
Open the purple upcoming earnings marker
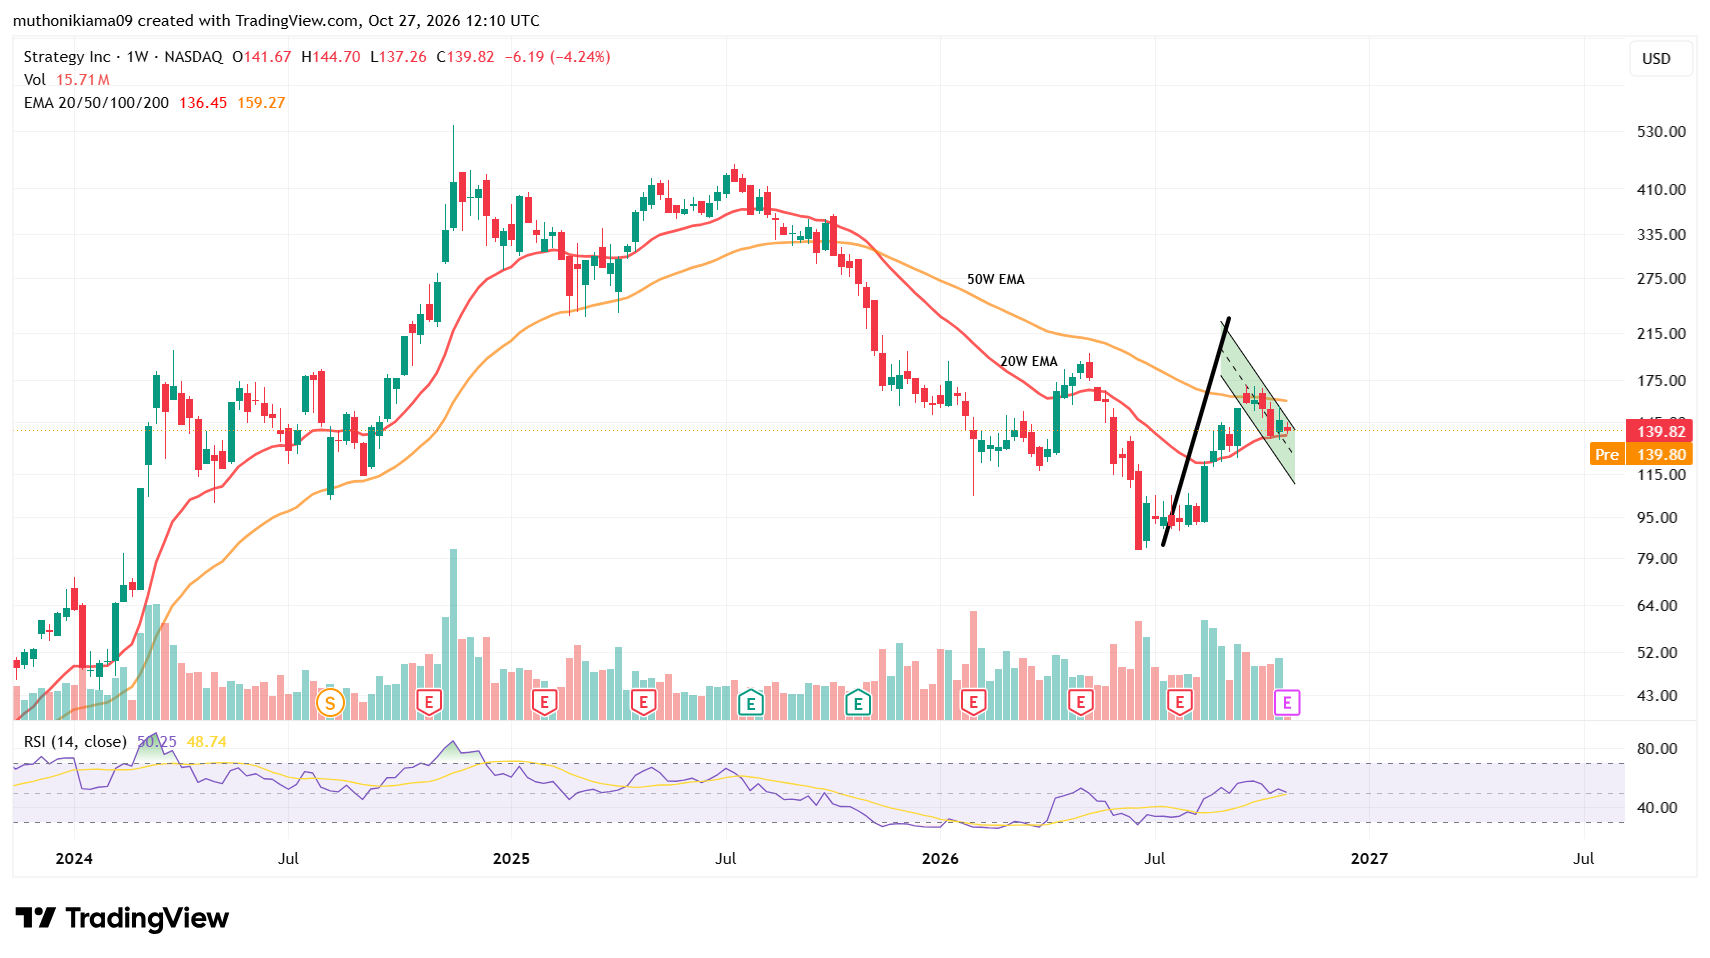(x=1287, y=703)
